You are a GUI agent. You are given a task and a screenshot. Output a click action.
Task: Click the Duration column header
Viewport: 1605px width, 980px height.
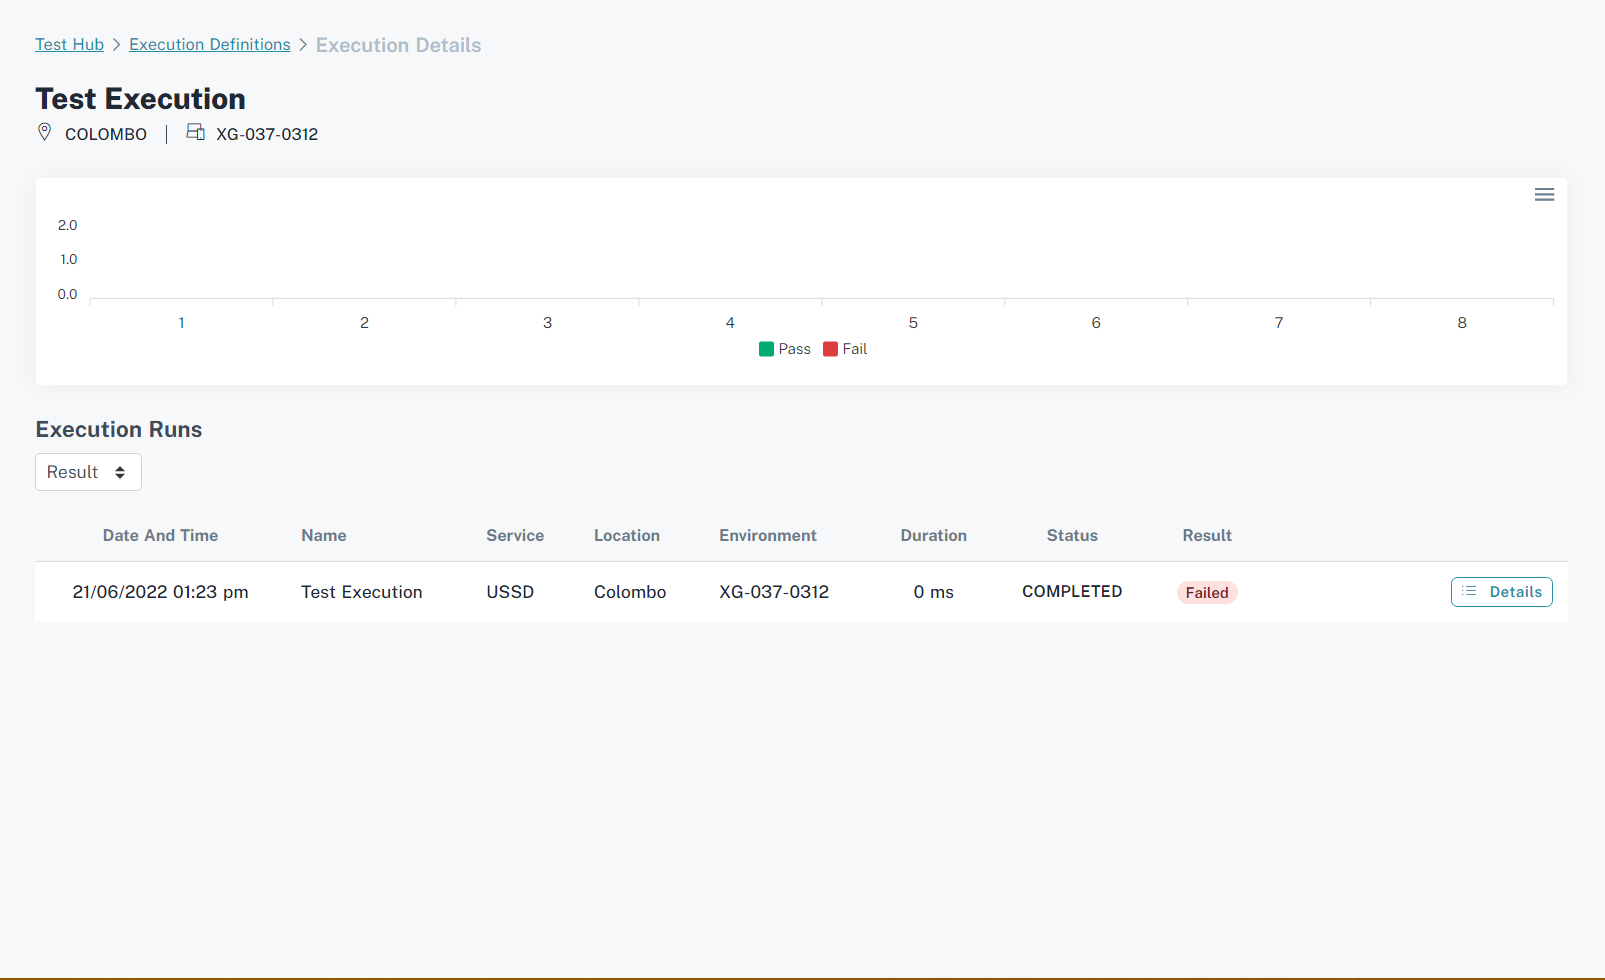(933, 536)
